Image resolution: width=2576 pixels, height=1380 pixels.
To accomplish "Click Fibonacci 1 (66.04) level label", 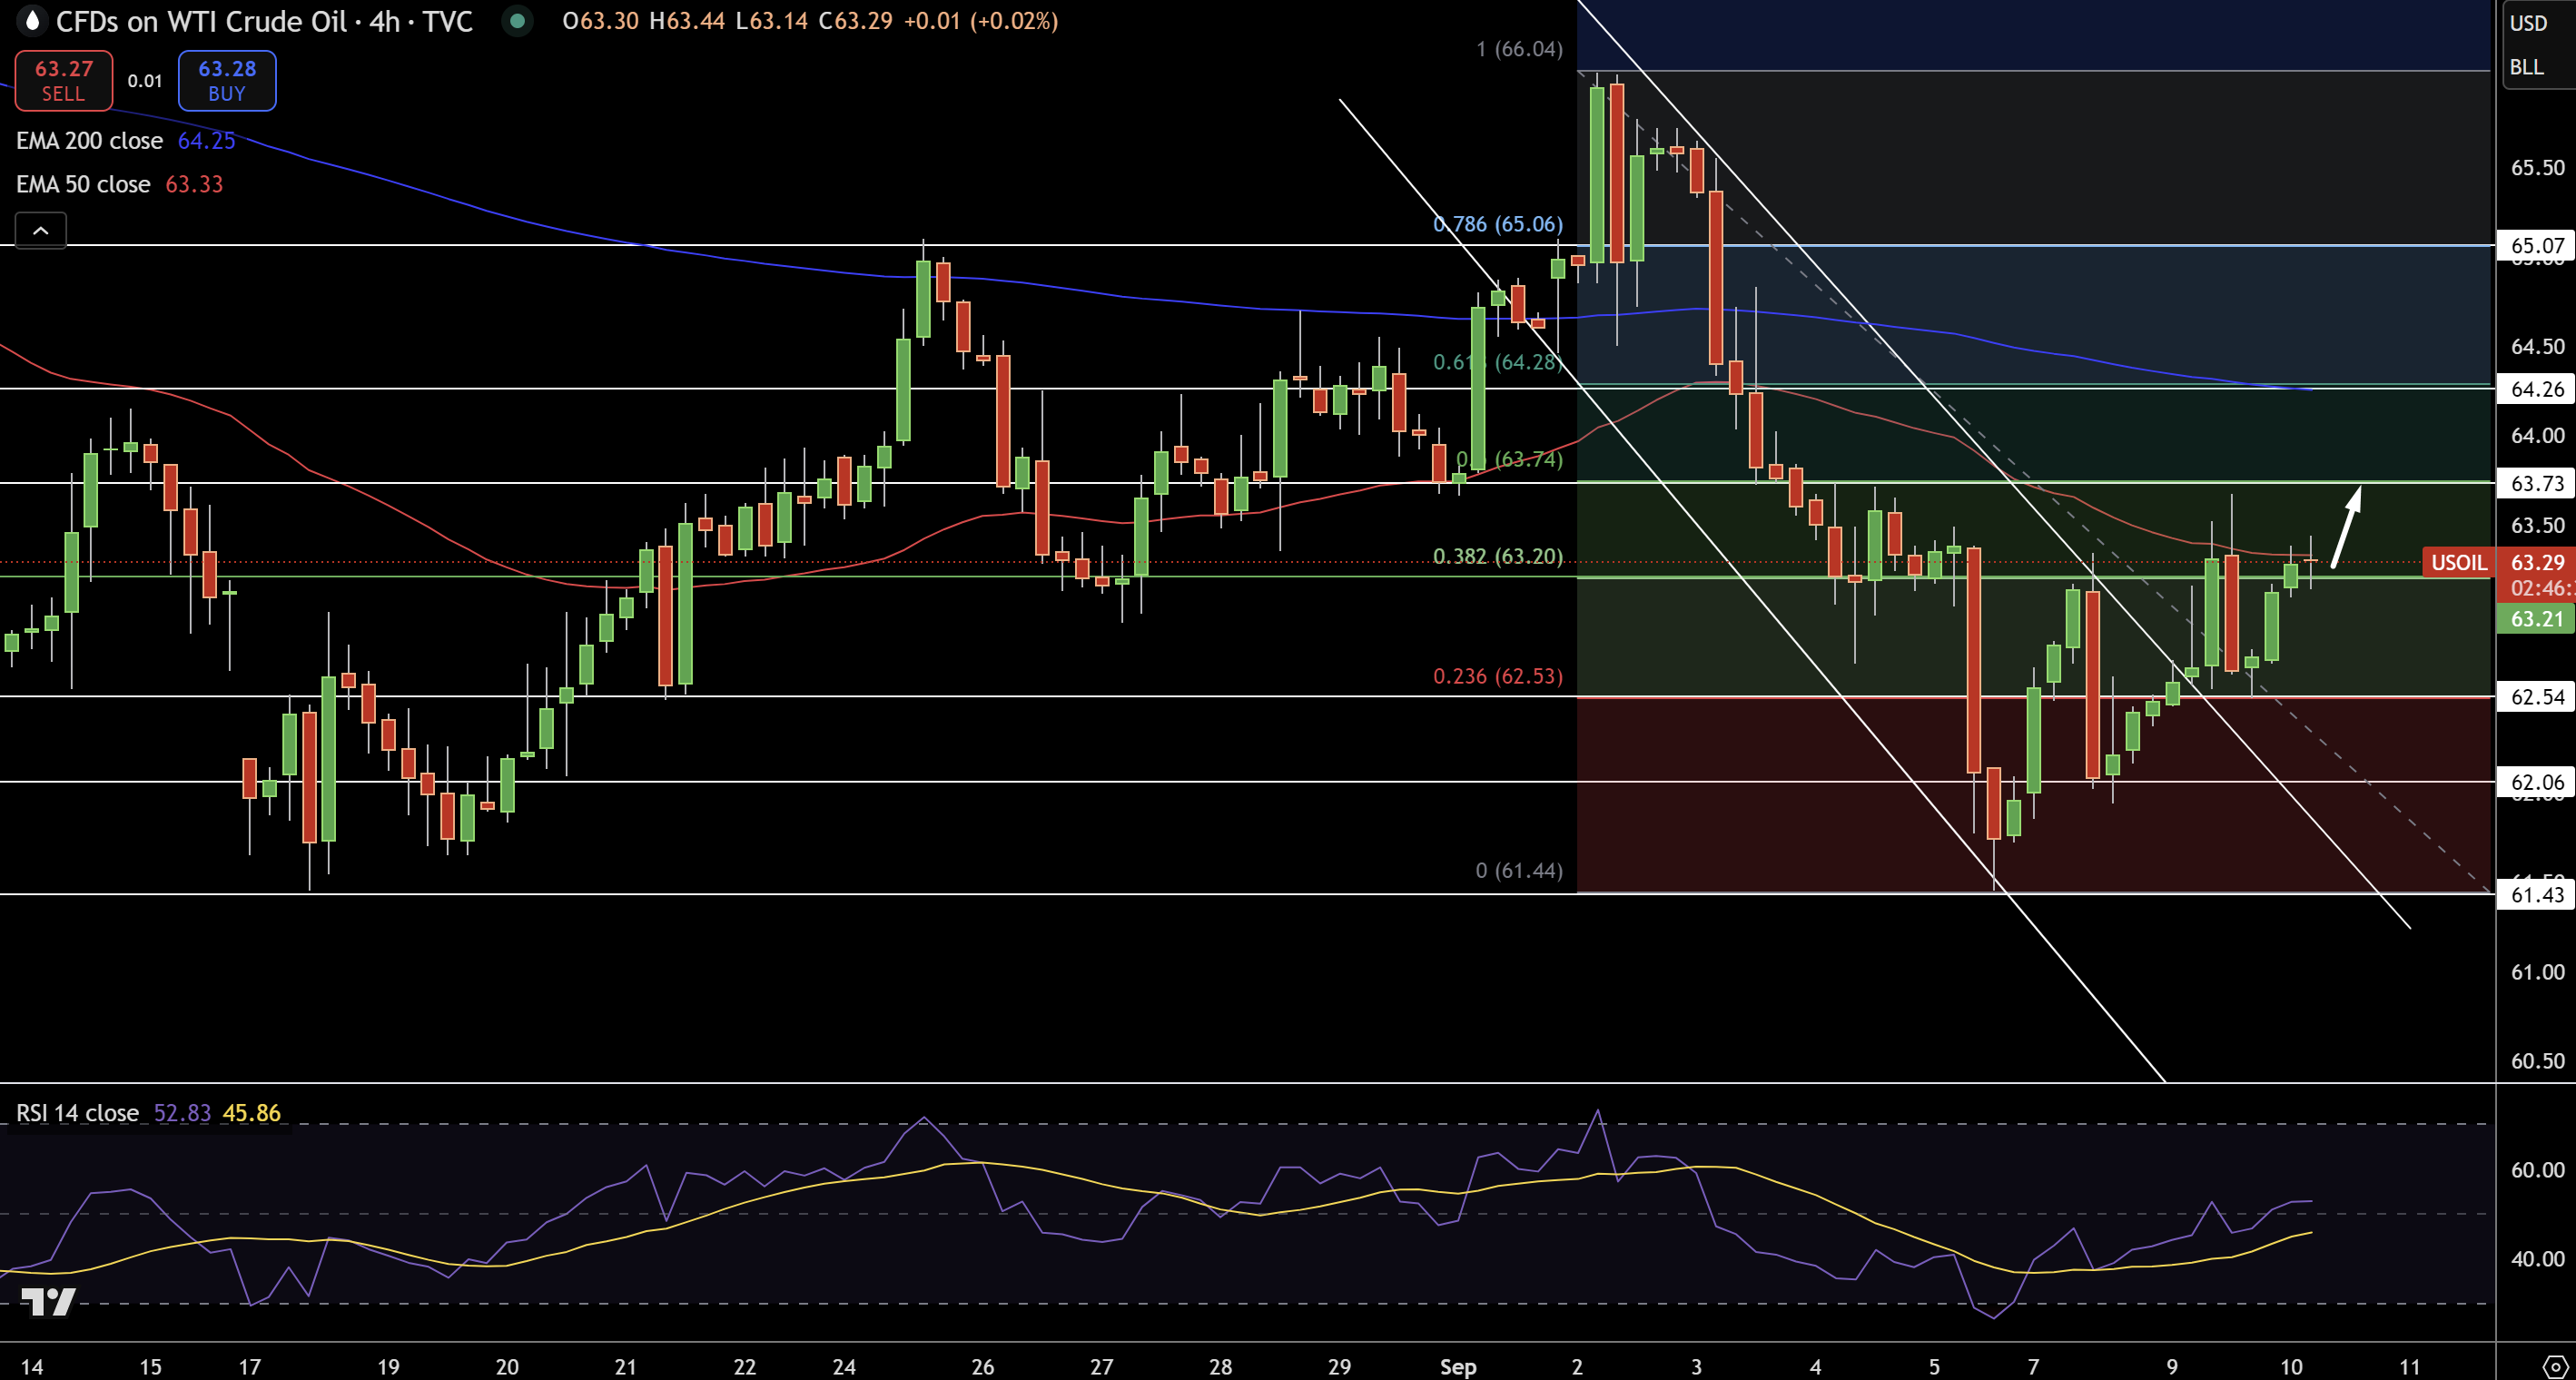I will [x=1519, y=49].
